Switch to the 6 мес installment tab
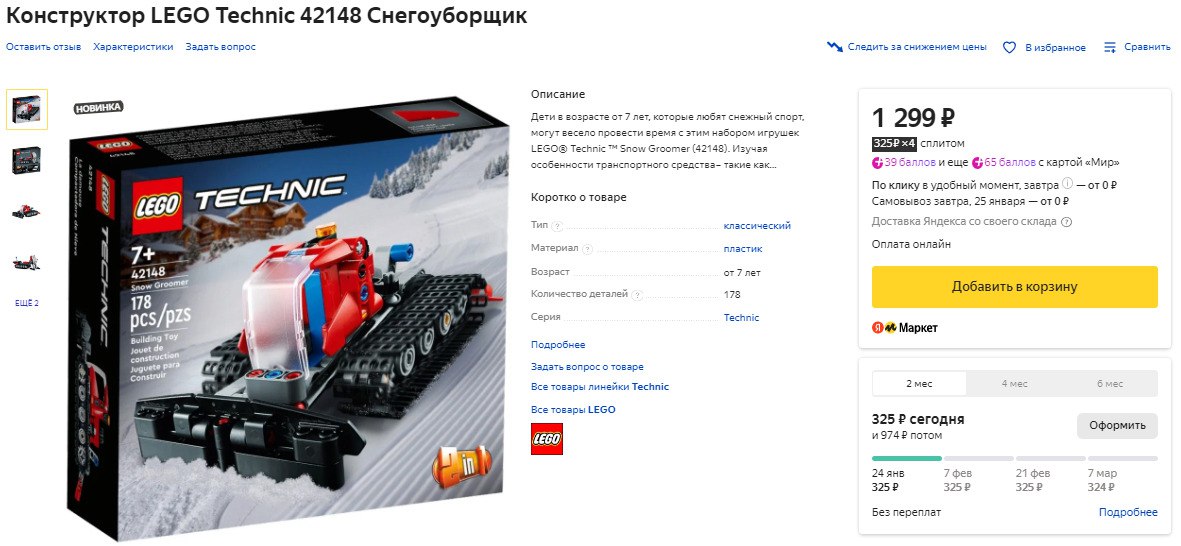 pos(1109,384)
